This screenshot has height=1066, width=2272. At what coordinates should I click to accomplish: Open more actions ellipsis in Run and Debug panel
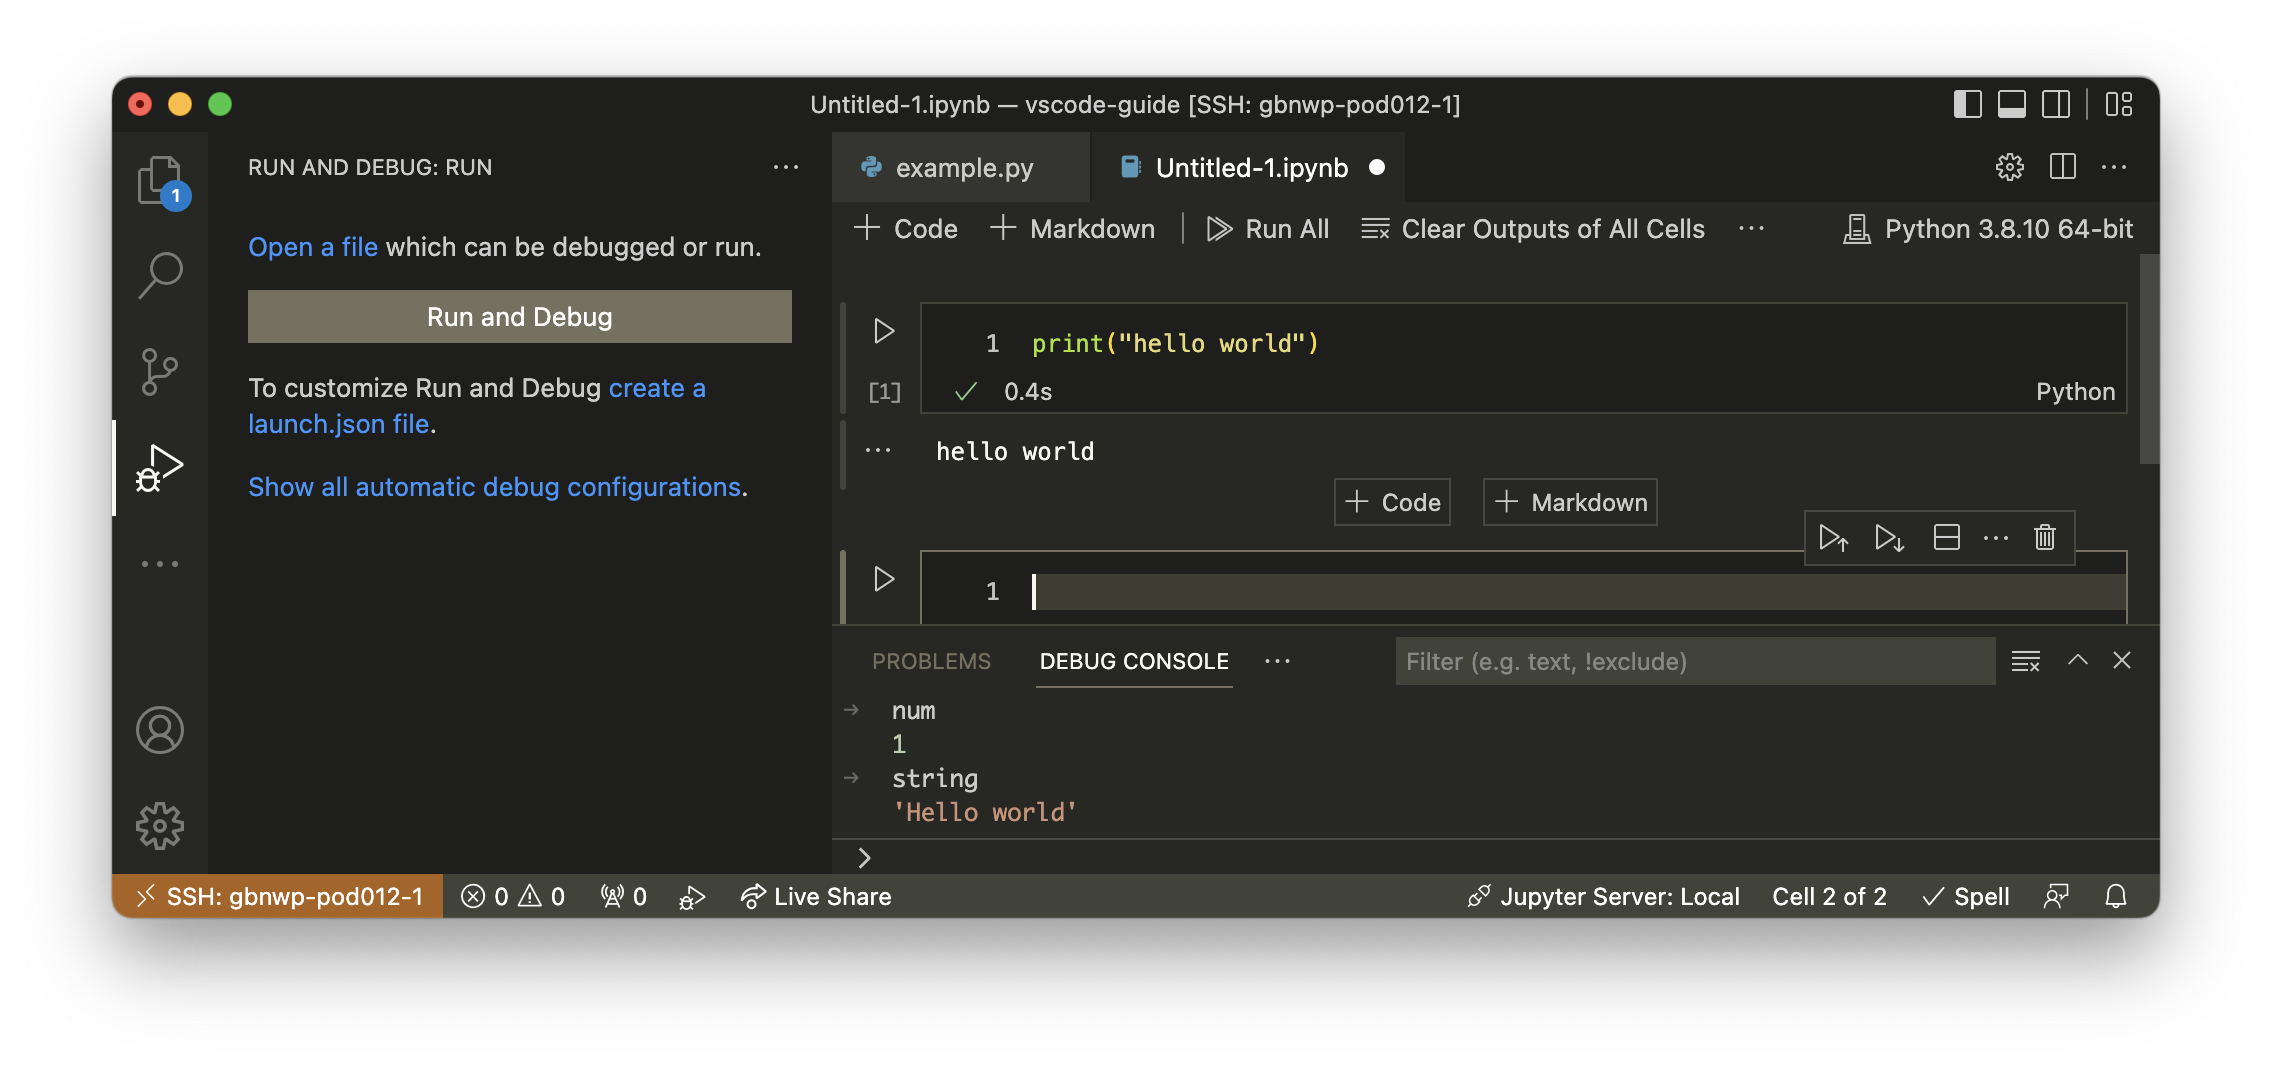(786, 167)
